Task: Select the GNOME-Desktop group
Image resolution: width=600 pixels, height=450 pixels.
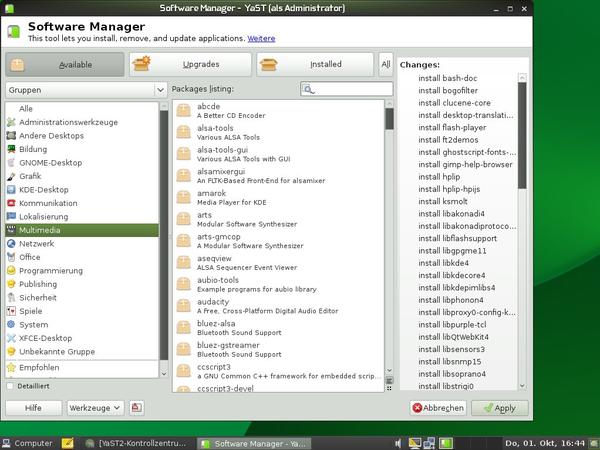Action: click(82, 163)
